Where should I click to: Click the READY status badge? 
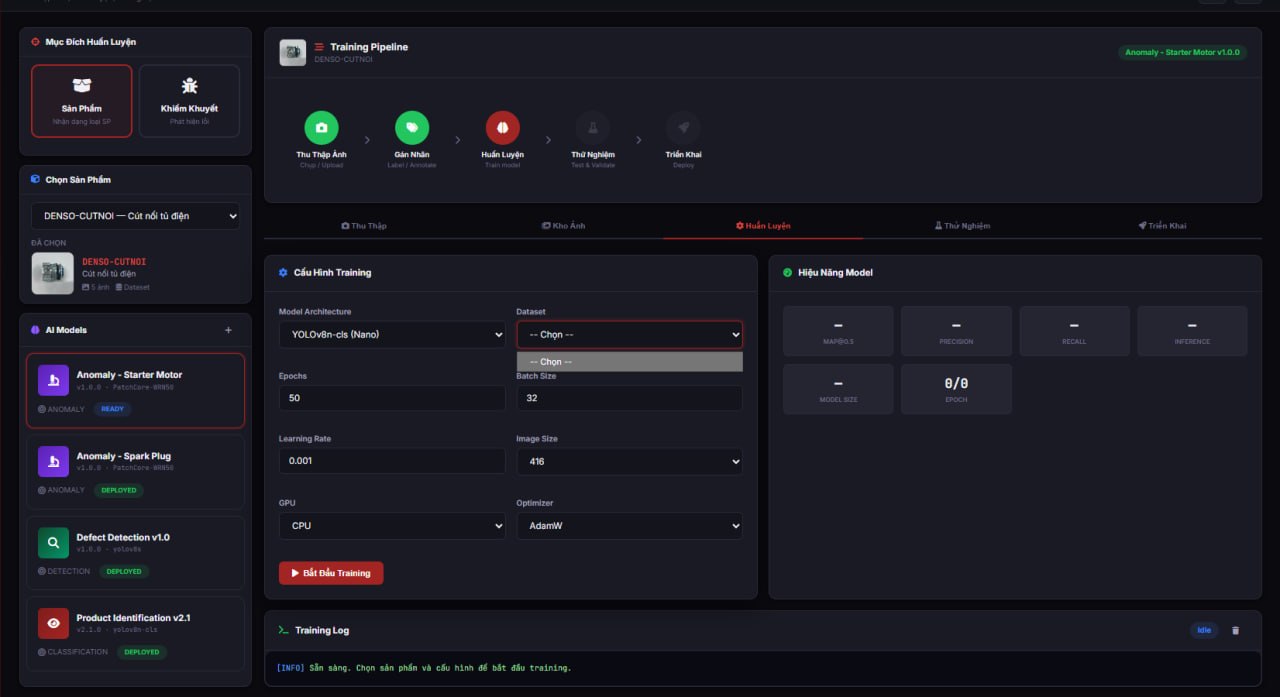pos(113,409)
